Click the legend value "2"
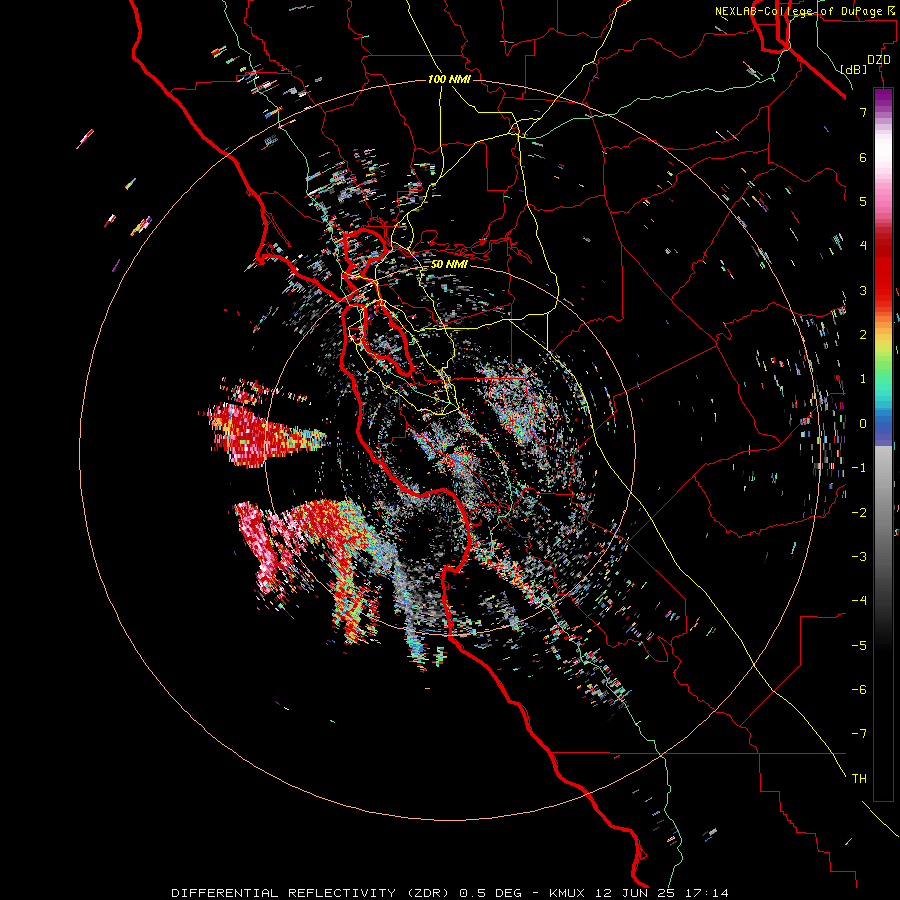 [x=863, y=335]
